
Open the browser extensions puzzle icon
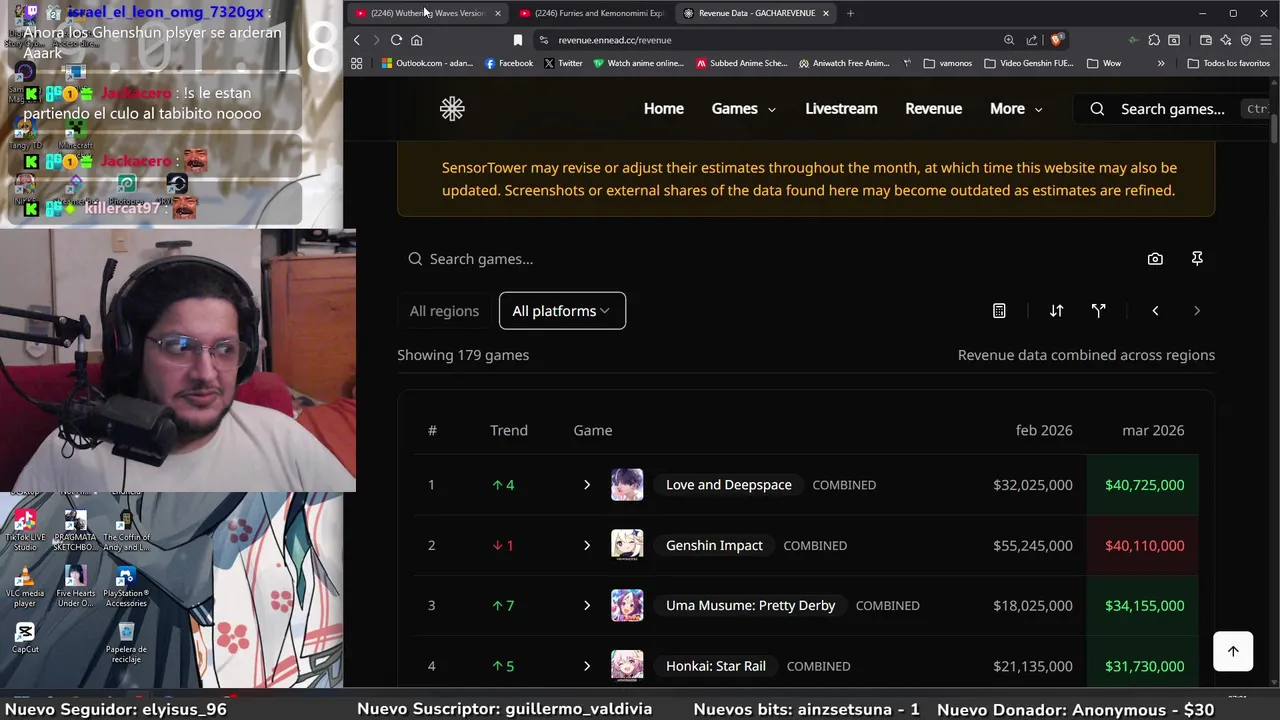tap(1154, 40)
